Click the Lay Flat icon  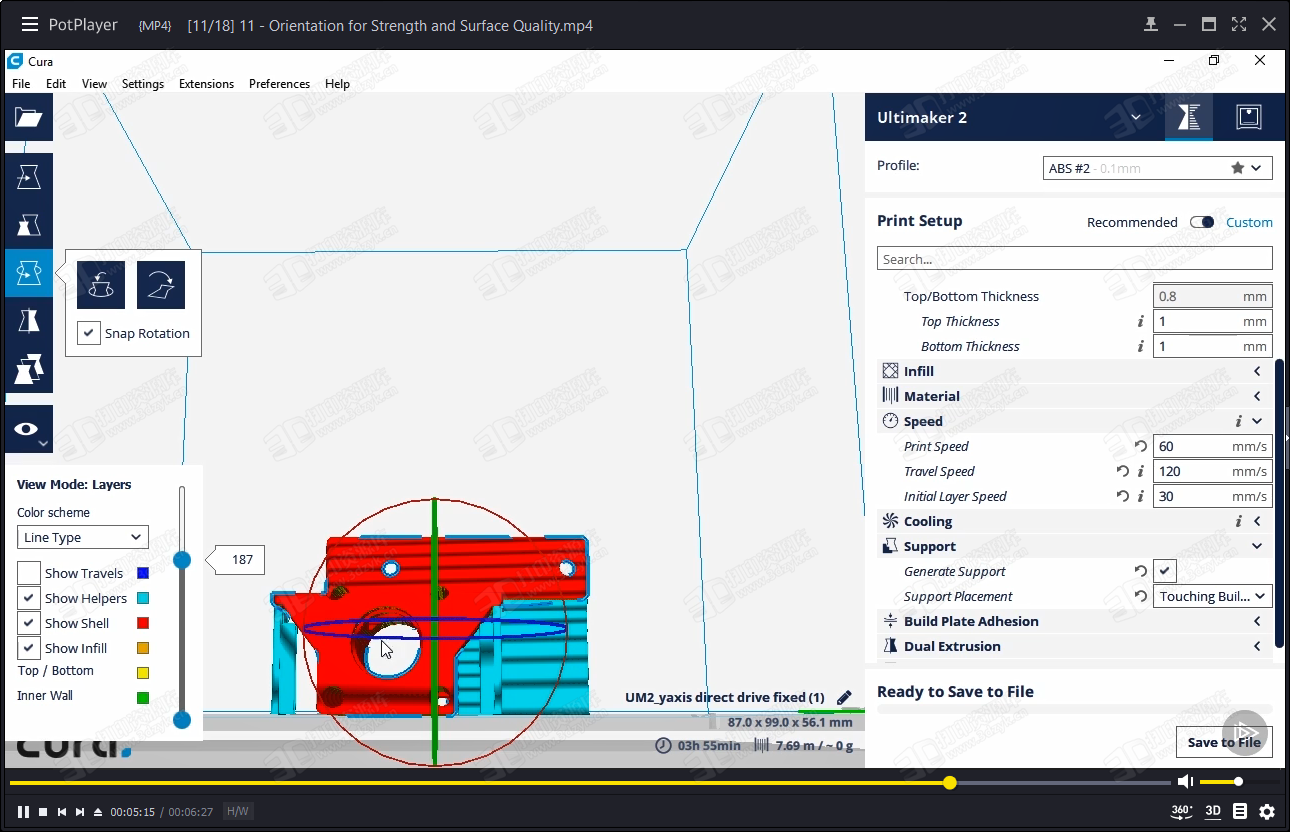[161, 285]
